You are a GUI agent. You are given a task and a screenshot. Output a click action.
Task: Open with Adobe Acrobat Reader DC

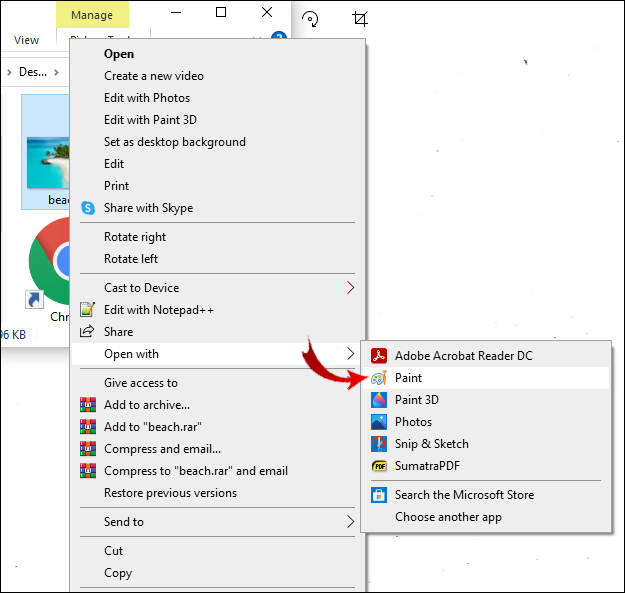pyautogui.click(x=486, y=355)
